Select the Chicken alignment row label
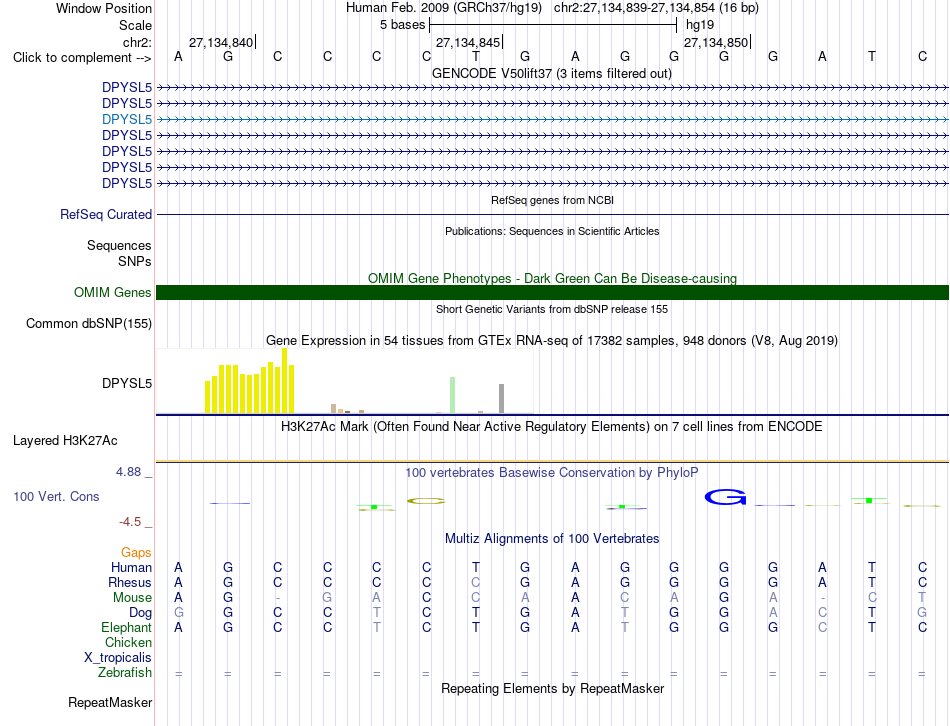This screenshot has width=950, height=726. click(128, 642)
